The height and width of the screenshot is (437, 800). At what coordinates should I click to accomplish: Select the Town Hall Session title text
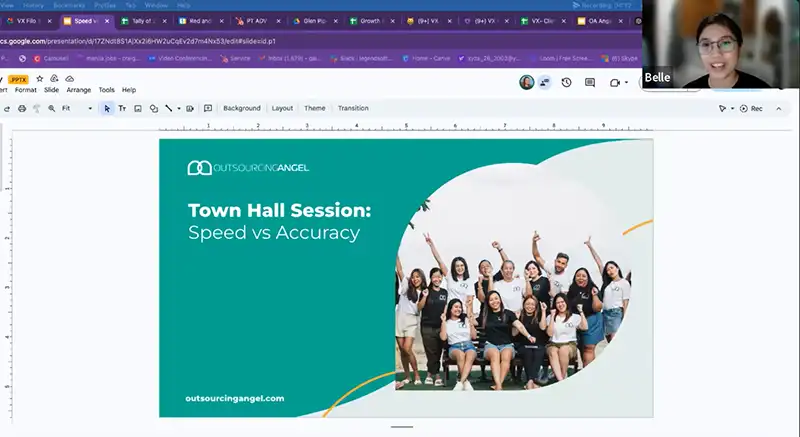point(279,210)
